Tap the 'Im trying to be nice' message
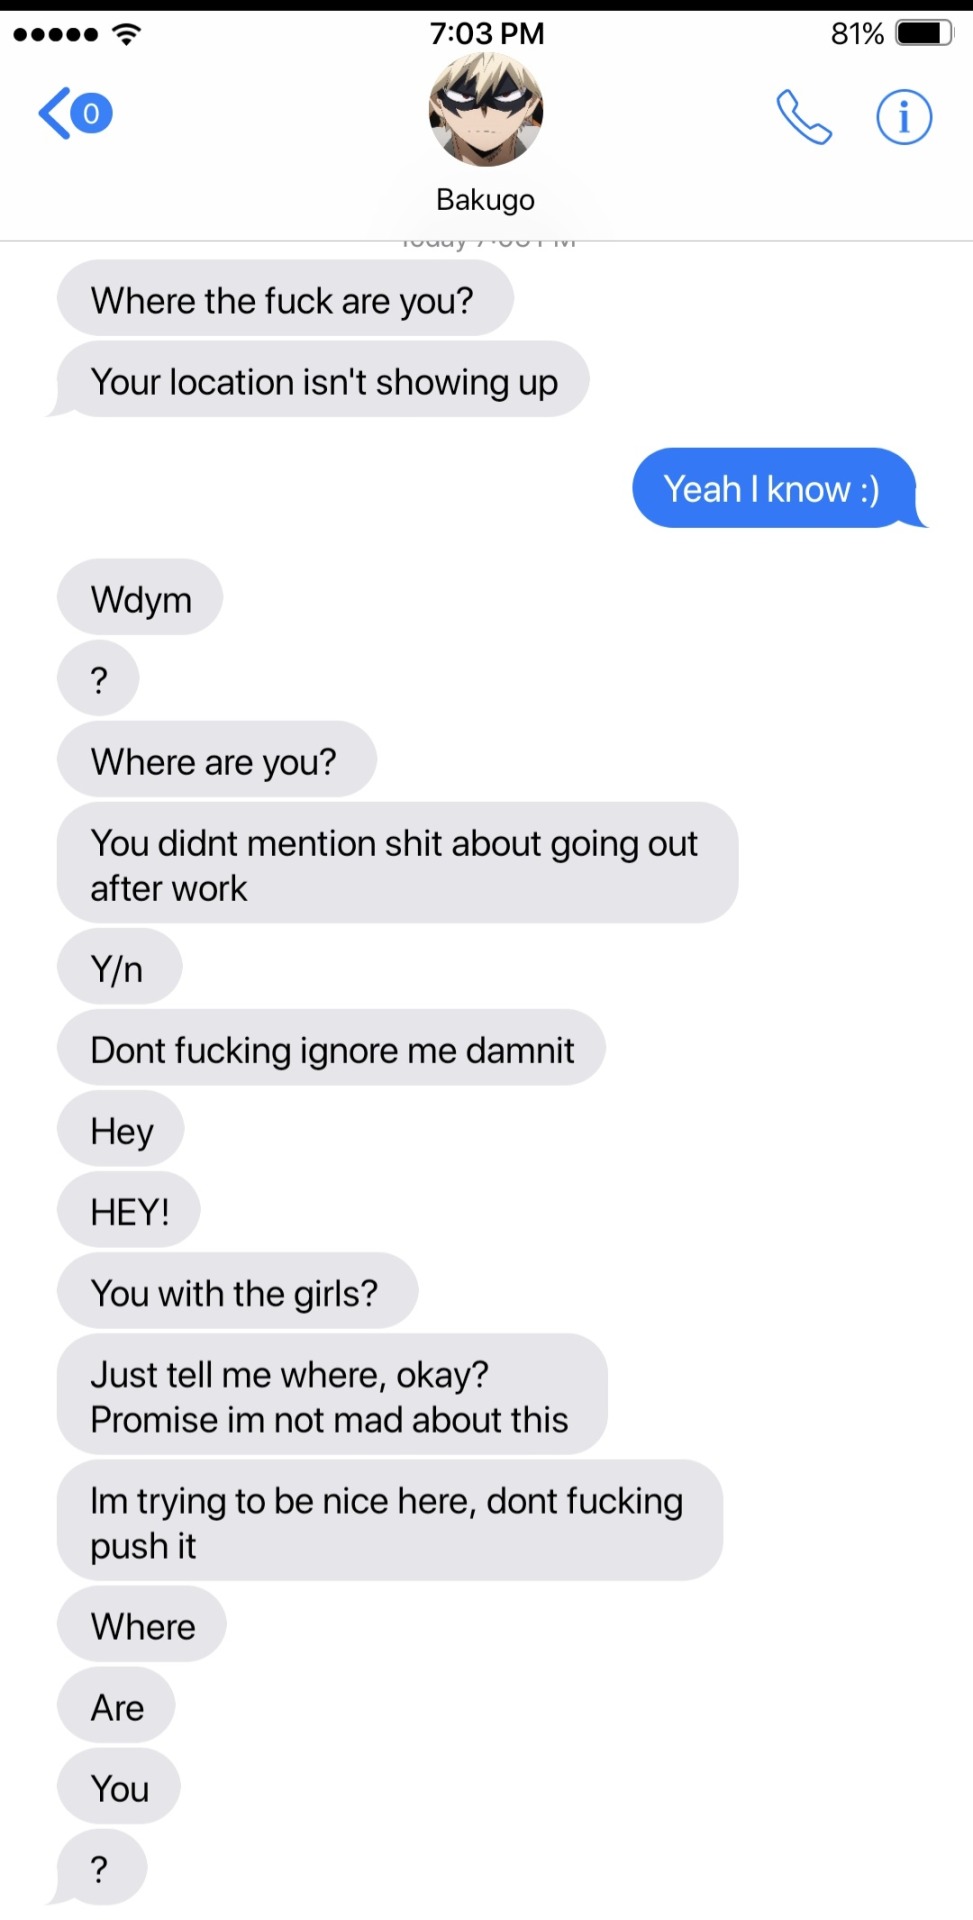Image resolution: width=973 pixels, height=1920 pixels. (390, 1521)
